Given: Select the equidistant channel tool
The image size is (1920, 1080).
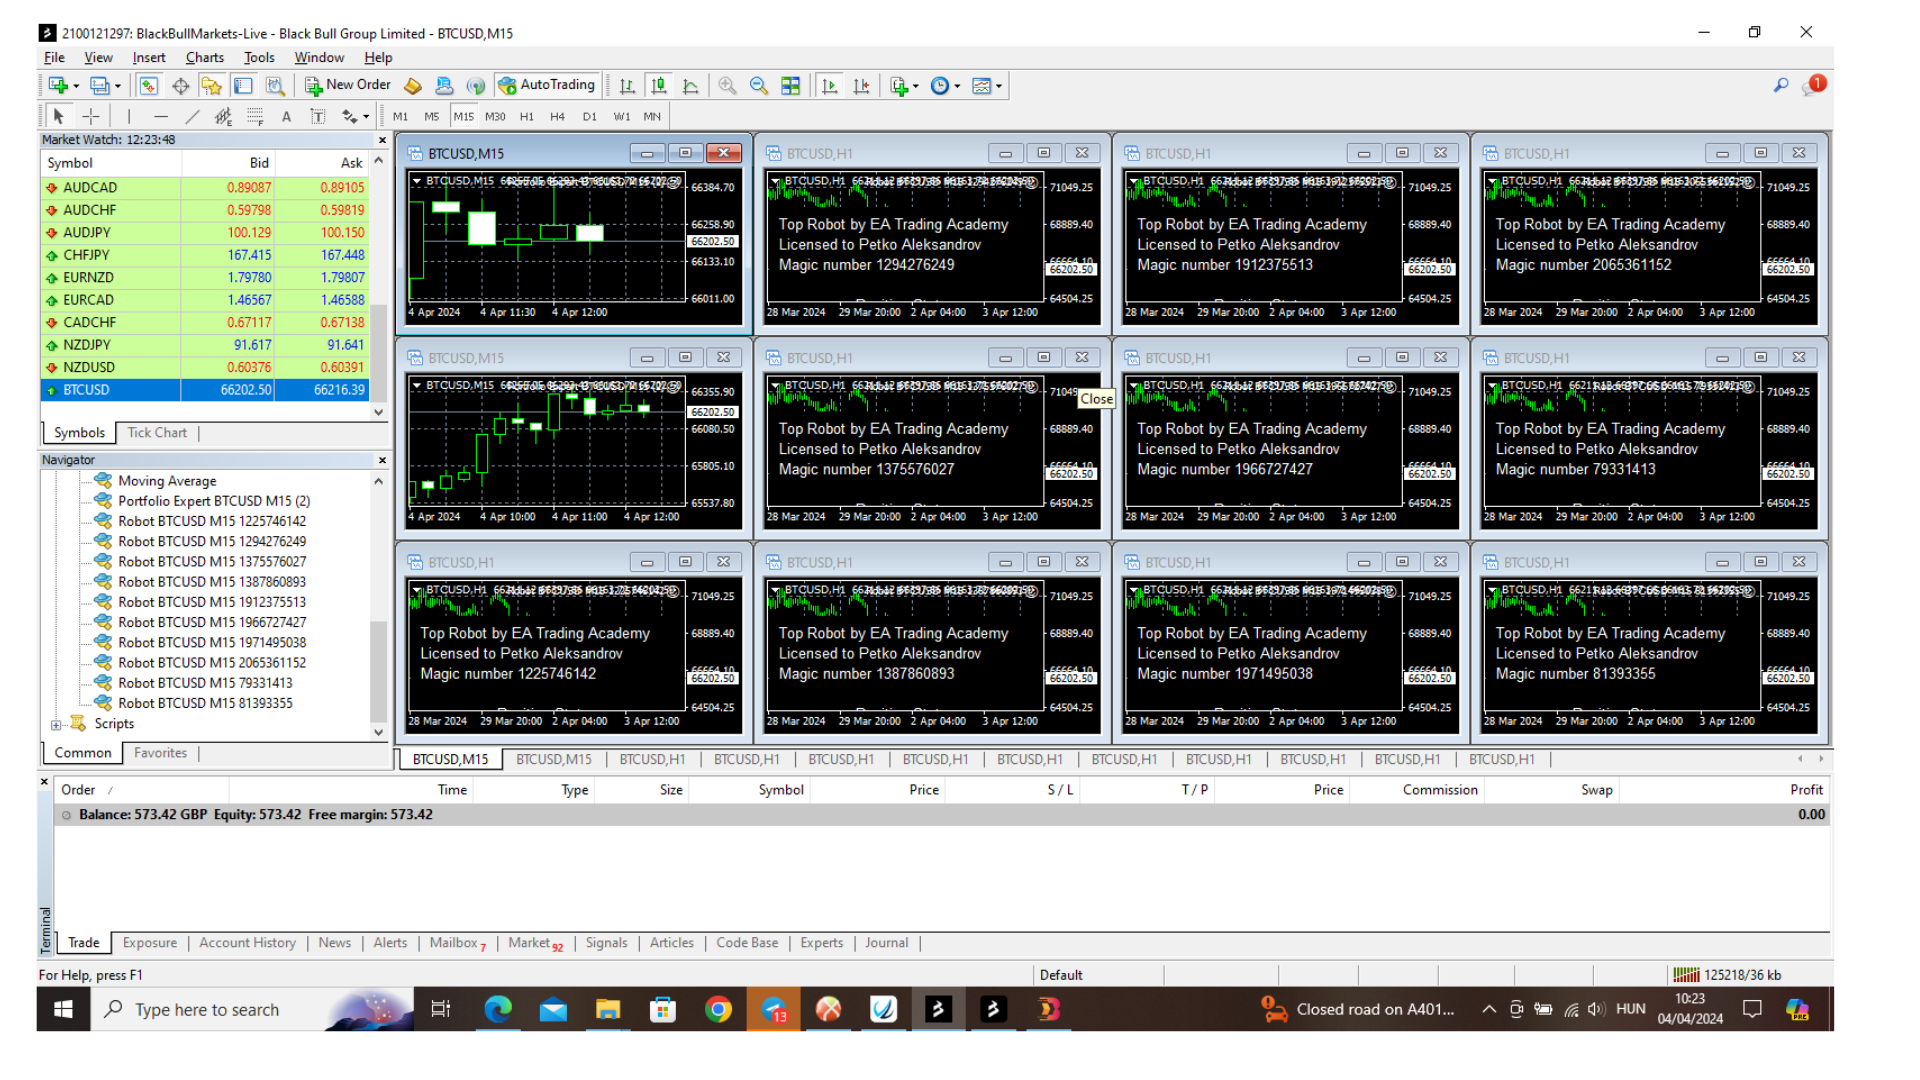Looking at the screenshot, I should 223,117.
